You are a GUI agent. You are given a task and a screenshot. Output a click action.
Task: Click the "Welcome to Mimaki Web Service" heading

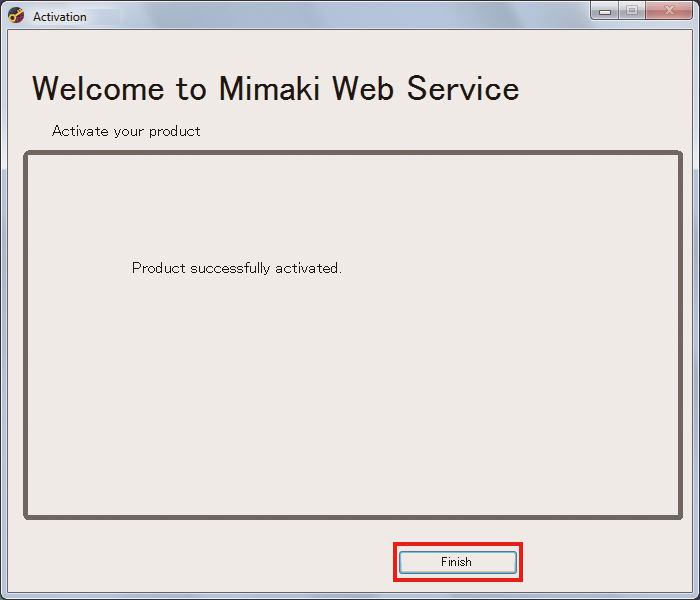tap(275, 88)
